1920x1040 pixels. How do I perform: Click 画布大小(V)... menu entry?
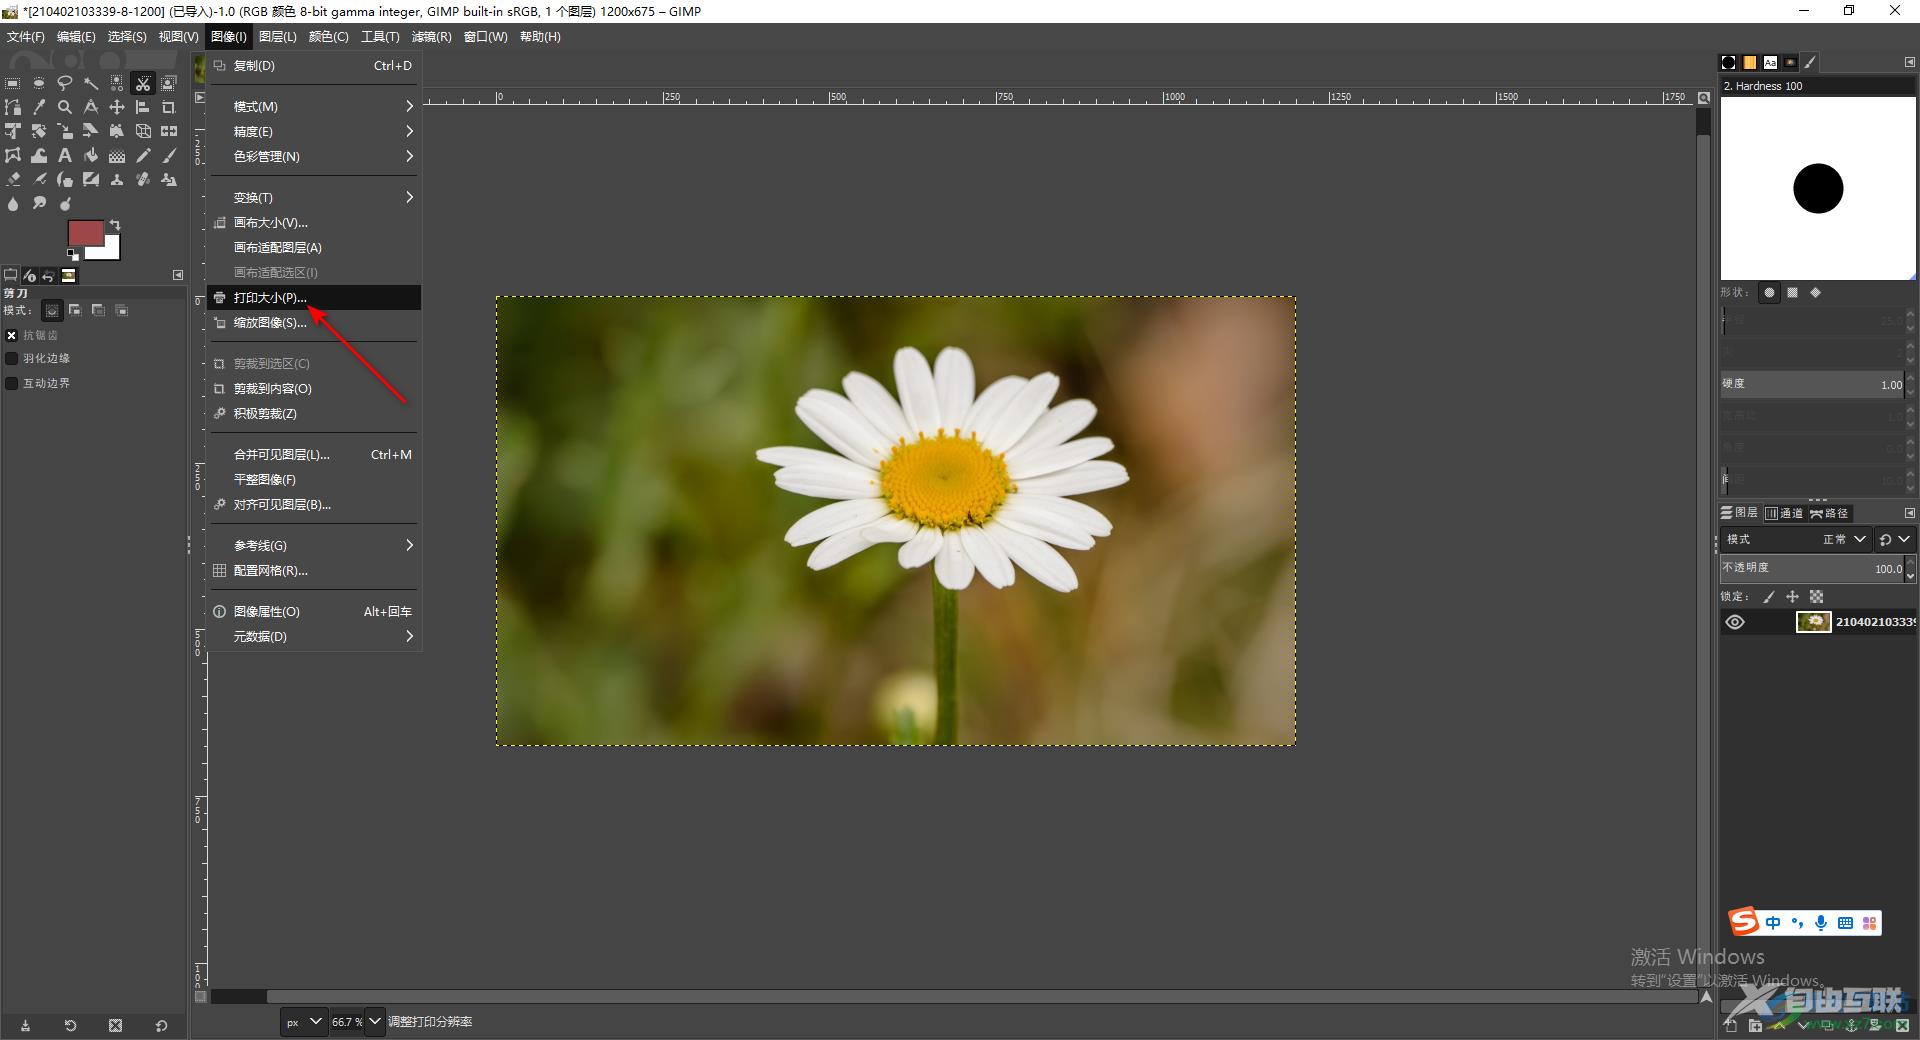point(314,222)
